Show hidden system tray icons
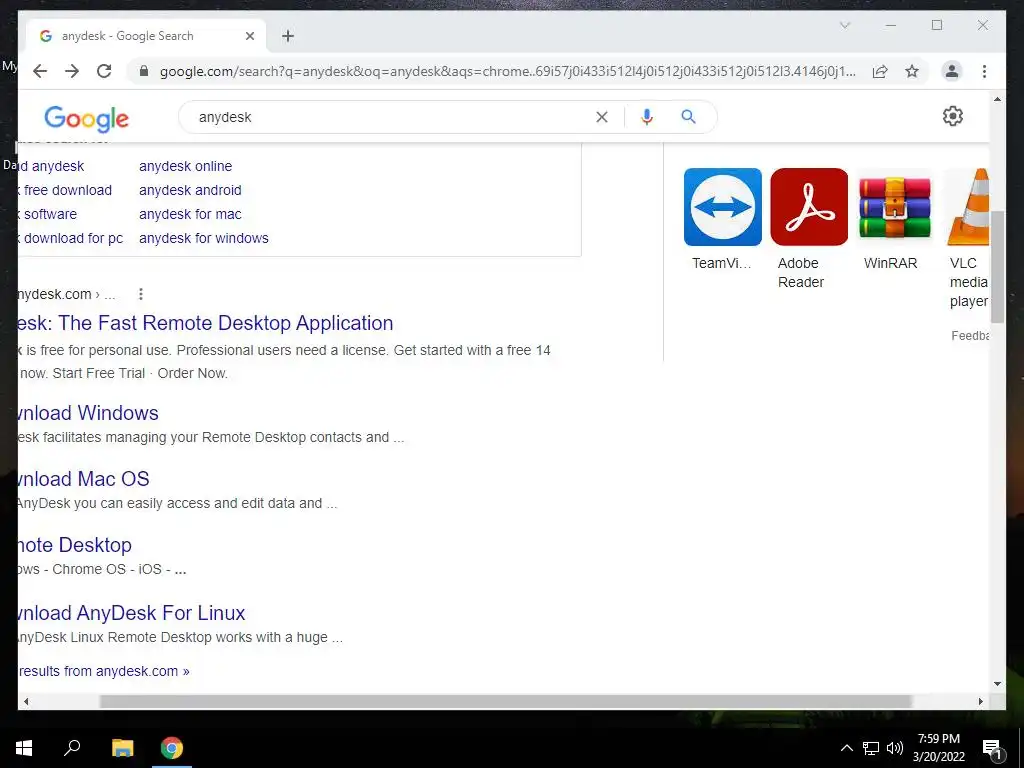 click(846, 748)
